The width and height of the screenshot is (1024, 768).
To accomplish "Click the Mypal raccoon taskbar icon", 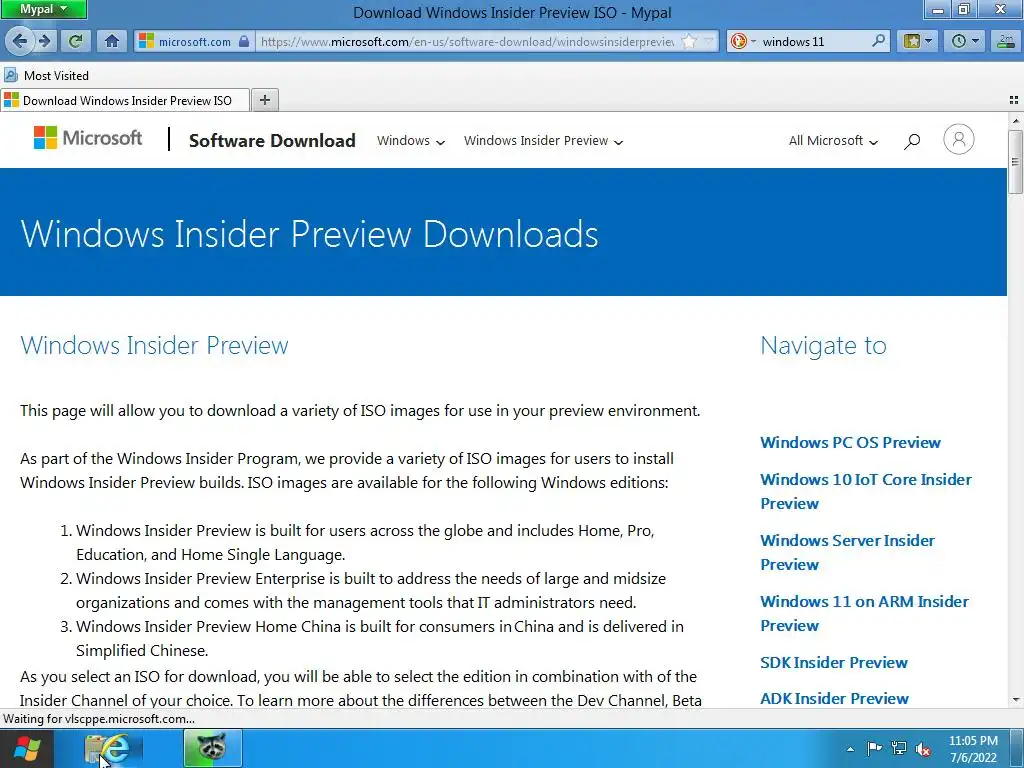I will [212, 748].
